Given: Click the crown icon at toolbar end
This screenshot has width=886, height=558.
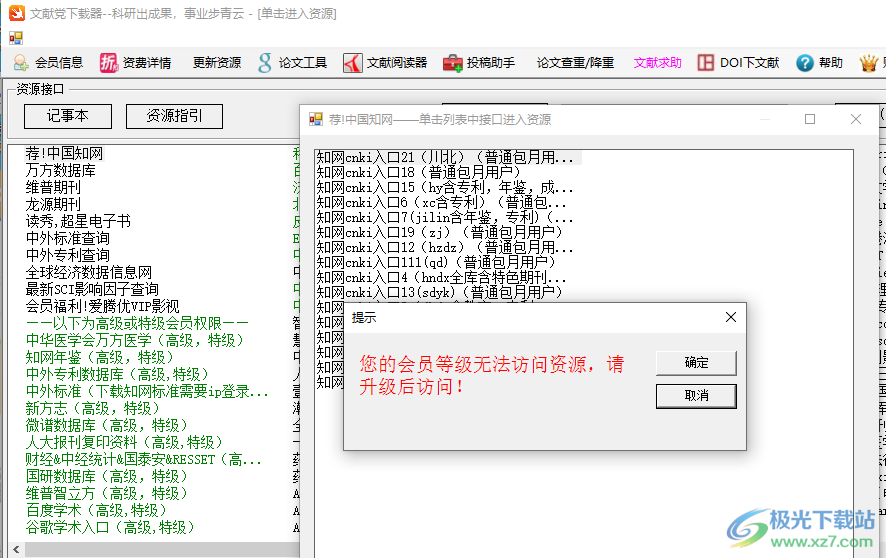Looking at the screenshot, I should coord(868,63).
